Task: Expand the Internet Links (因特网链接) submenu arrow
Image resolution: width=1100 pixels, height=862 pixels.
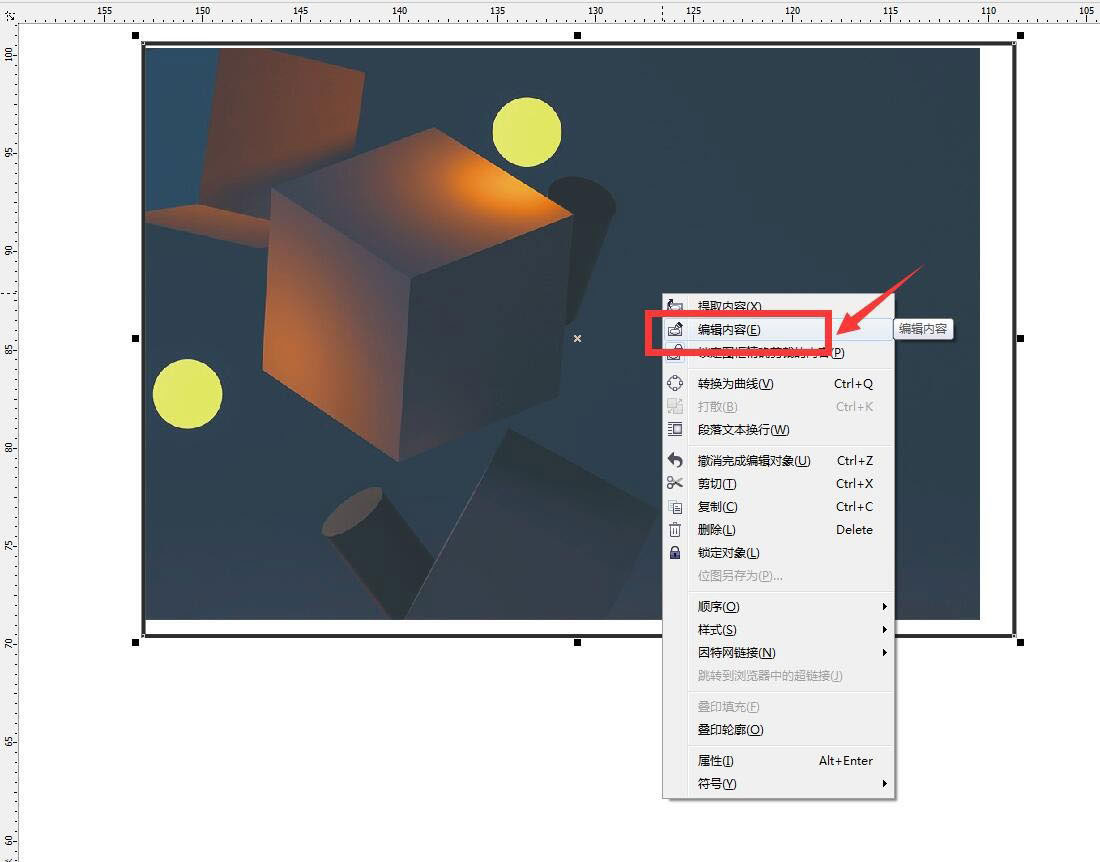Action: click(884, 653)
